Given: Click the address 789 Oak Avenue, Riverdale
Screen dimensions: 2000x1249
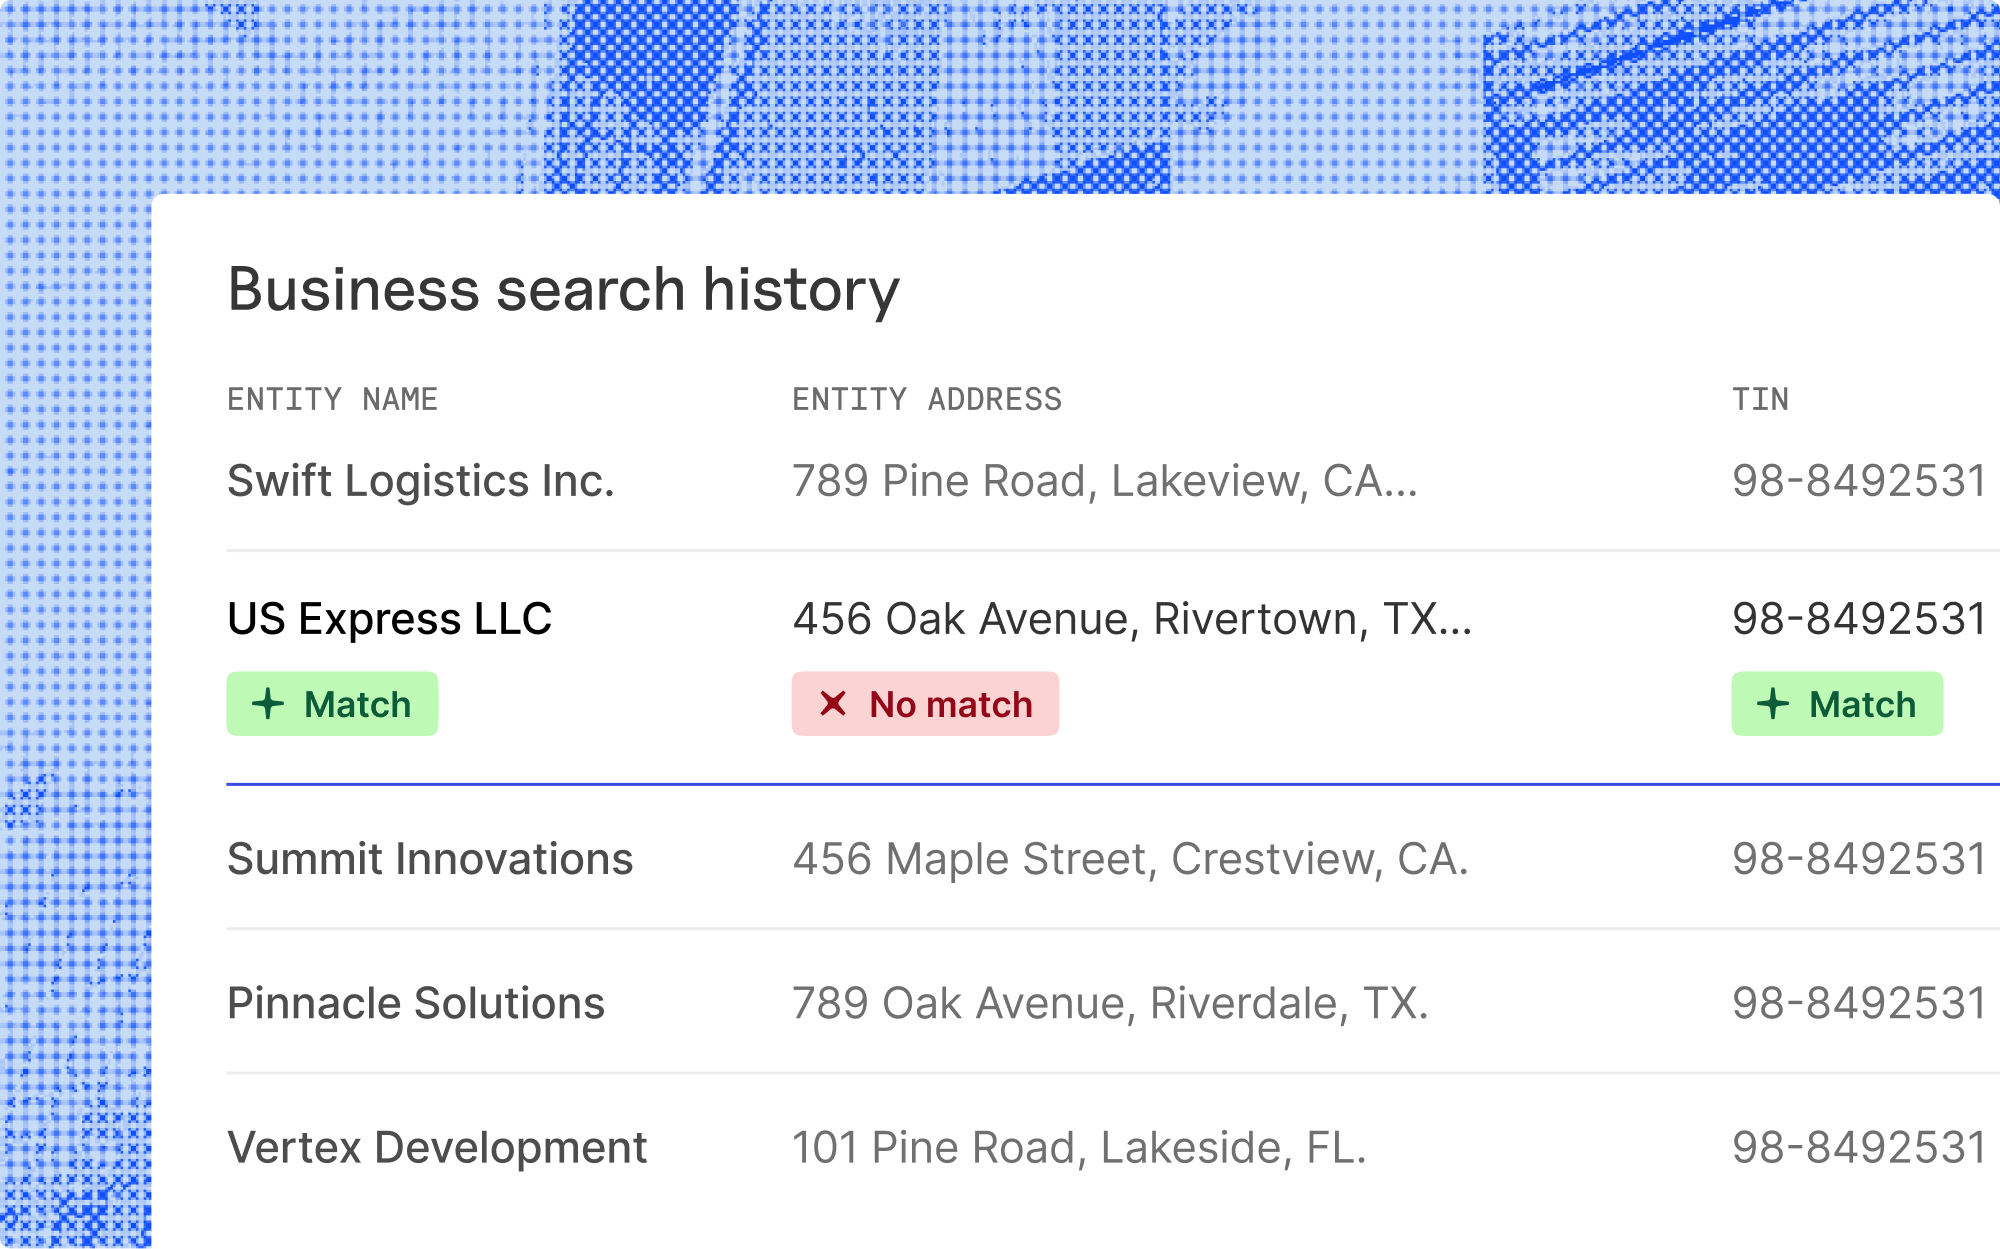Looking at the screenshot, I should [x=1110, y=1003].
